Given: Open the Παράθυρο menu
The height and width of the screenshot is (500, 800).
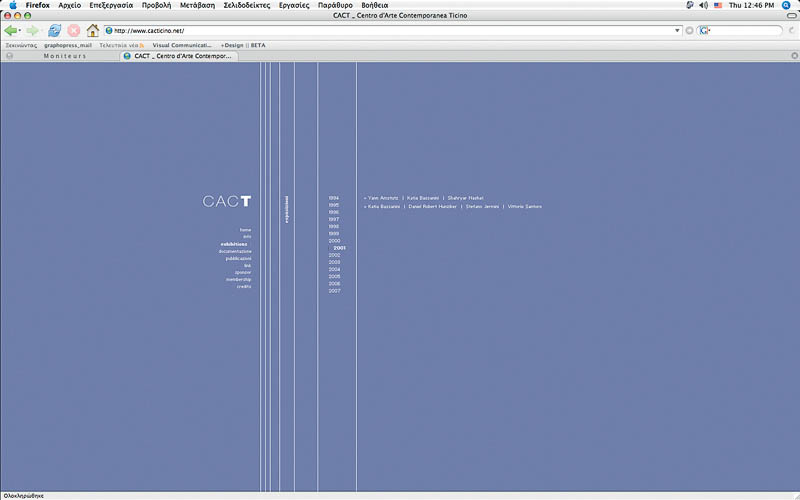Looking at the screenshot, I should pyautogui.click(x=335, y=5).
